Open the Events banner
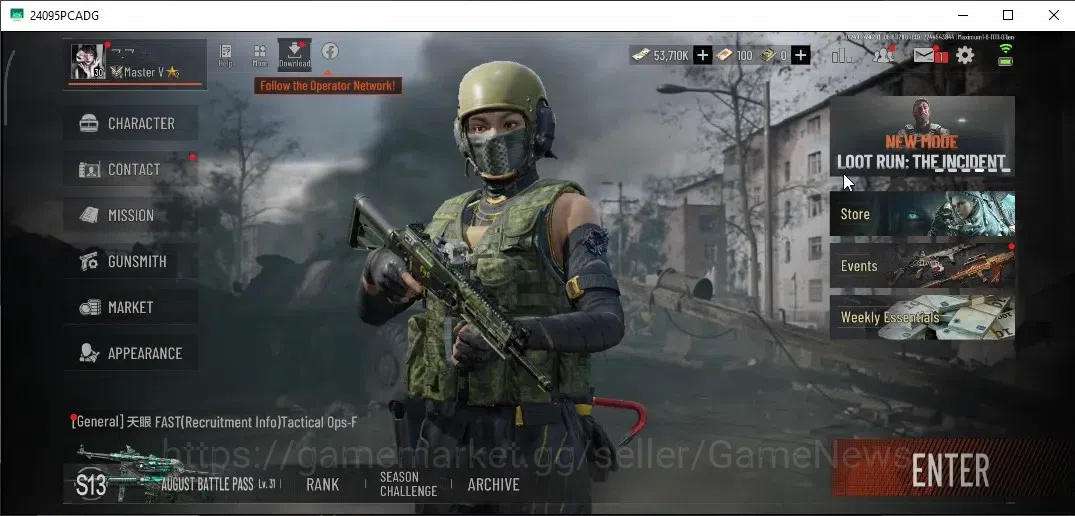This screenshot has height=516, width=1075. [922, 265]
